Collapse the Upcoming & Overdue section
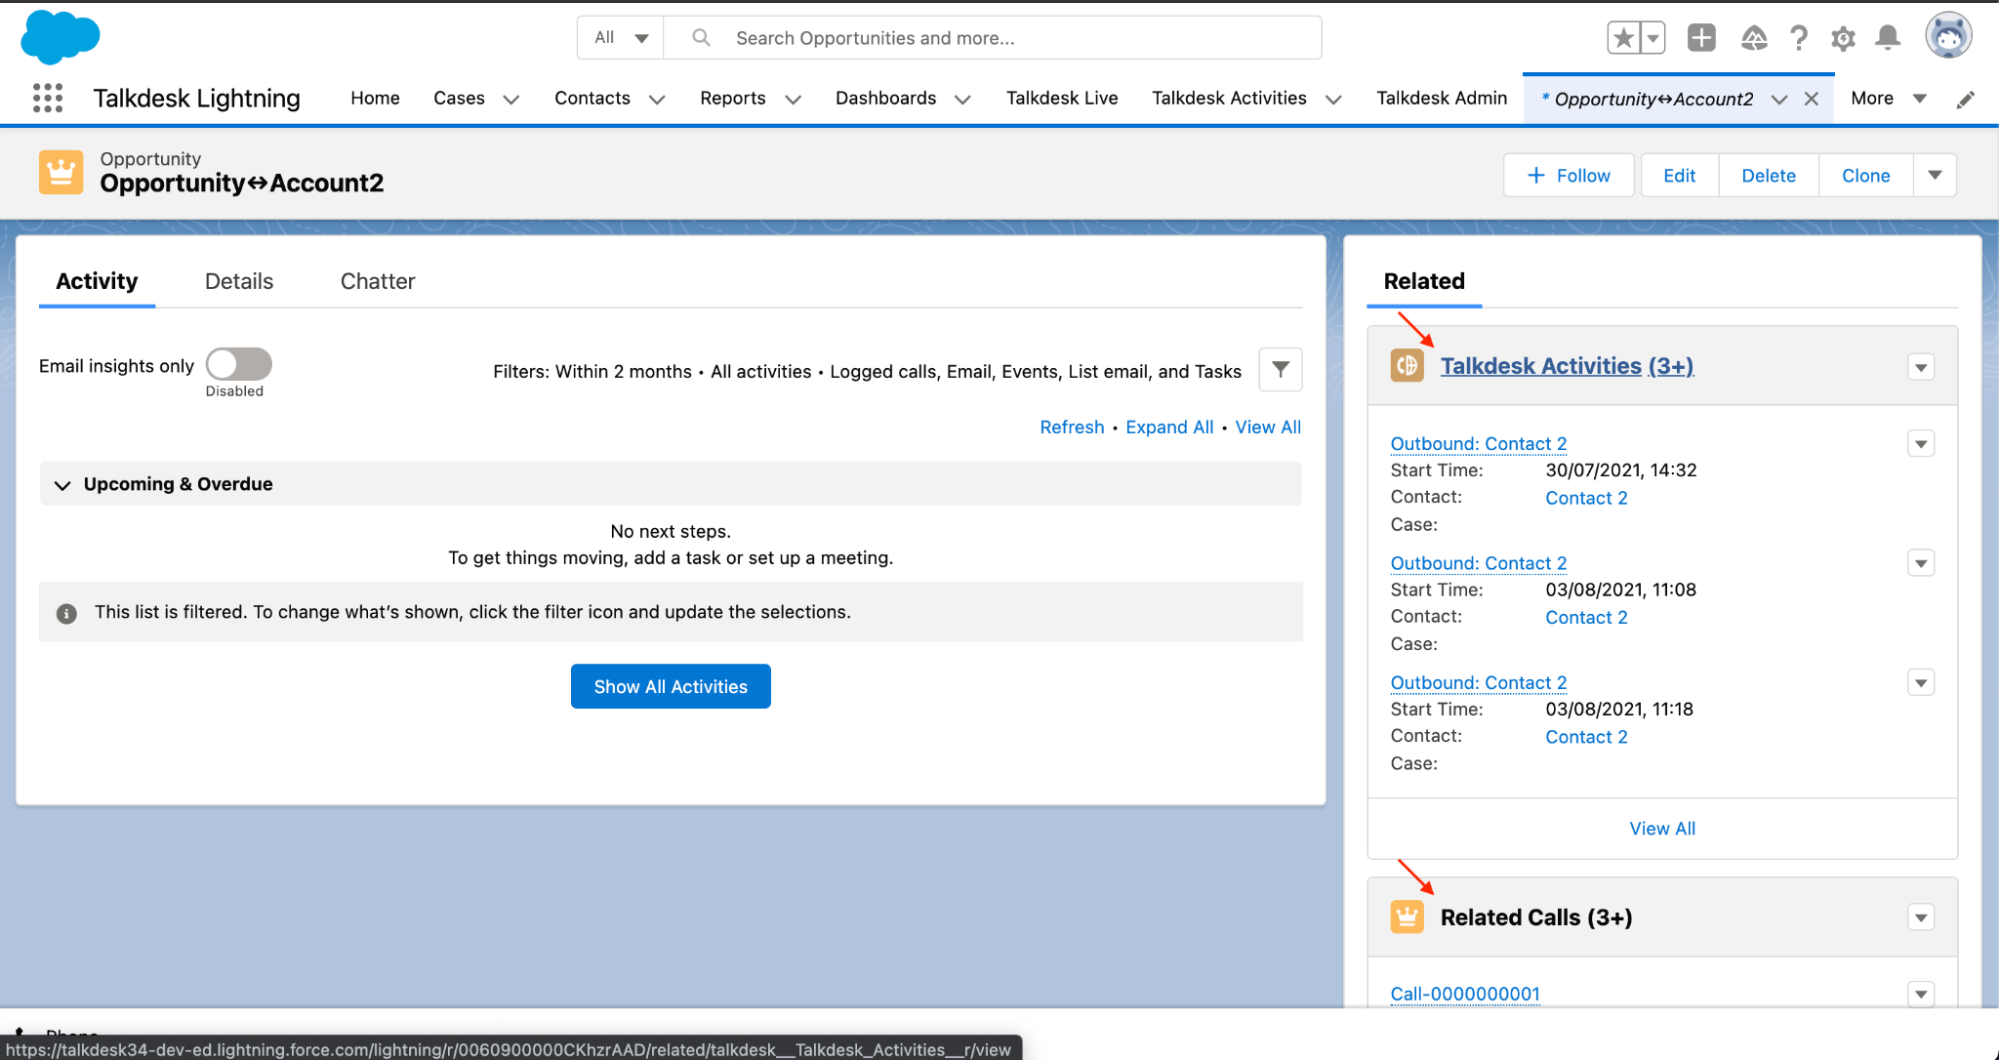The height and width of the screenshot is (1061, 1999). (62, 485)
